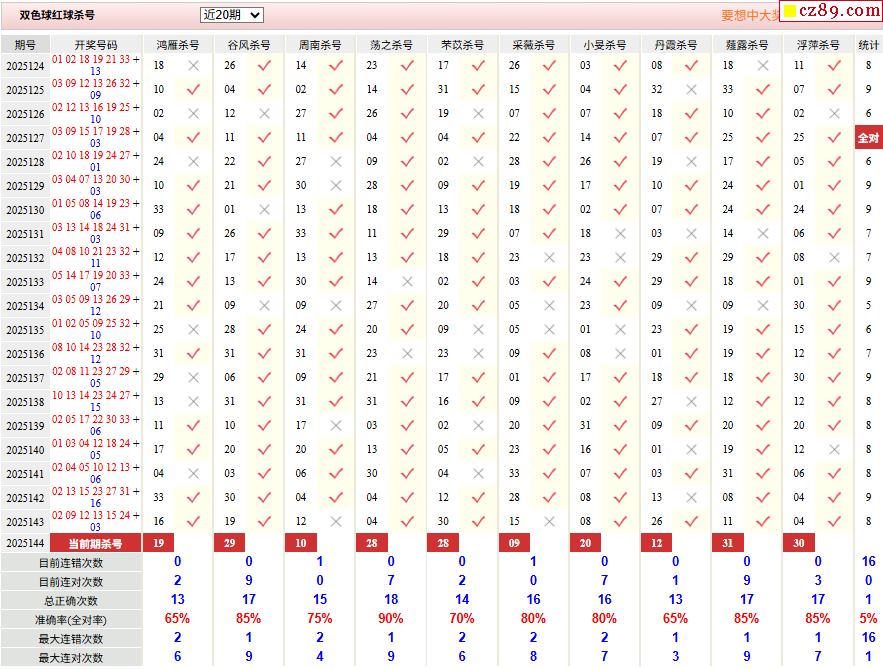Click cross mark for 周南杀号 in period 2025128

(335, 162)
